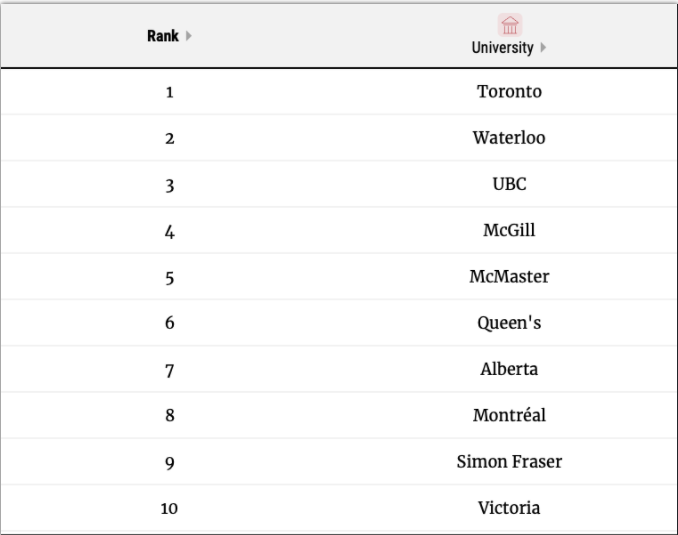Click rank number 1 cell
This screenshot has height=535, width=678.
pos(170,93)
